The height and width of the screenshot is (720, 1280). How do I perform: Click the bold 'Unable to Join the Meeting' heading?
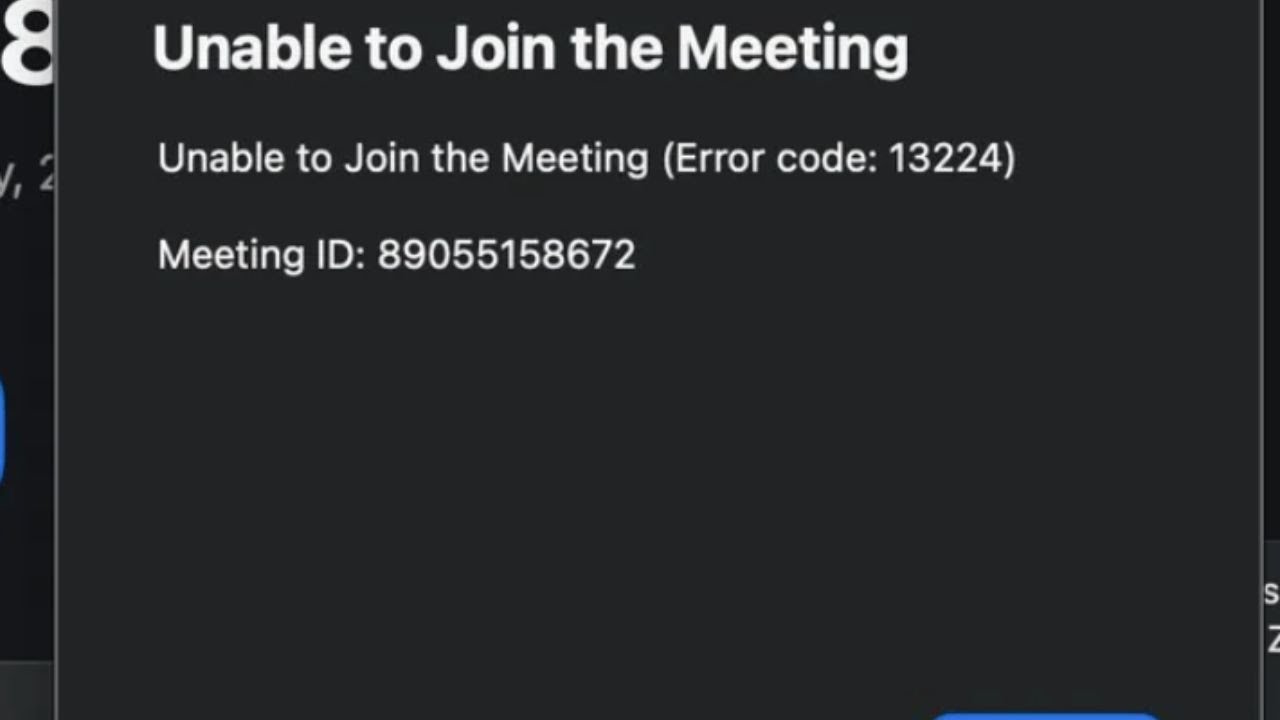[x=530, y=48]
